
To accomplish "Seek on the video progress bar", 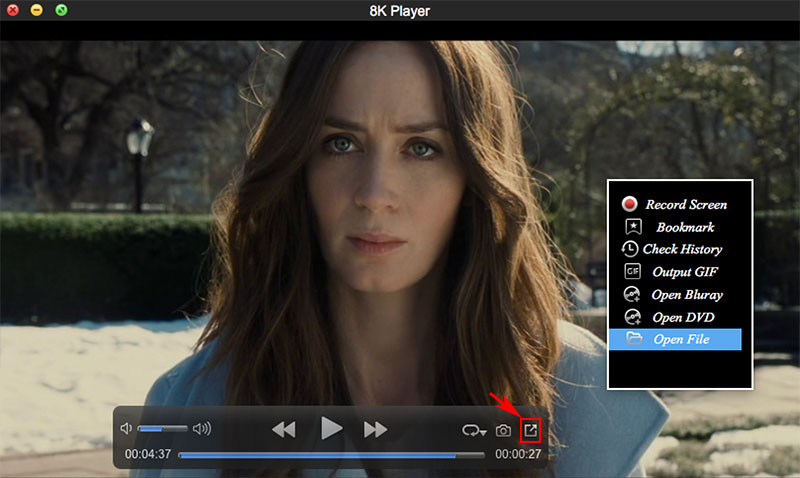I will [x=332, y=454].
